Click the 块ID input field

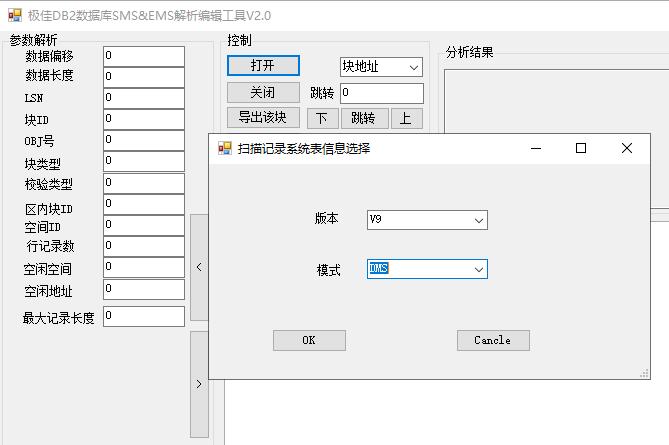pyautogui.click(x=144, y=119)
